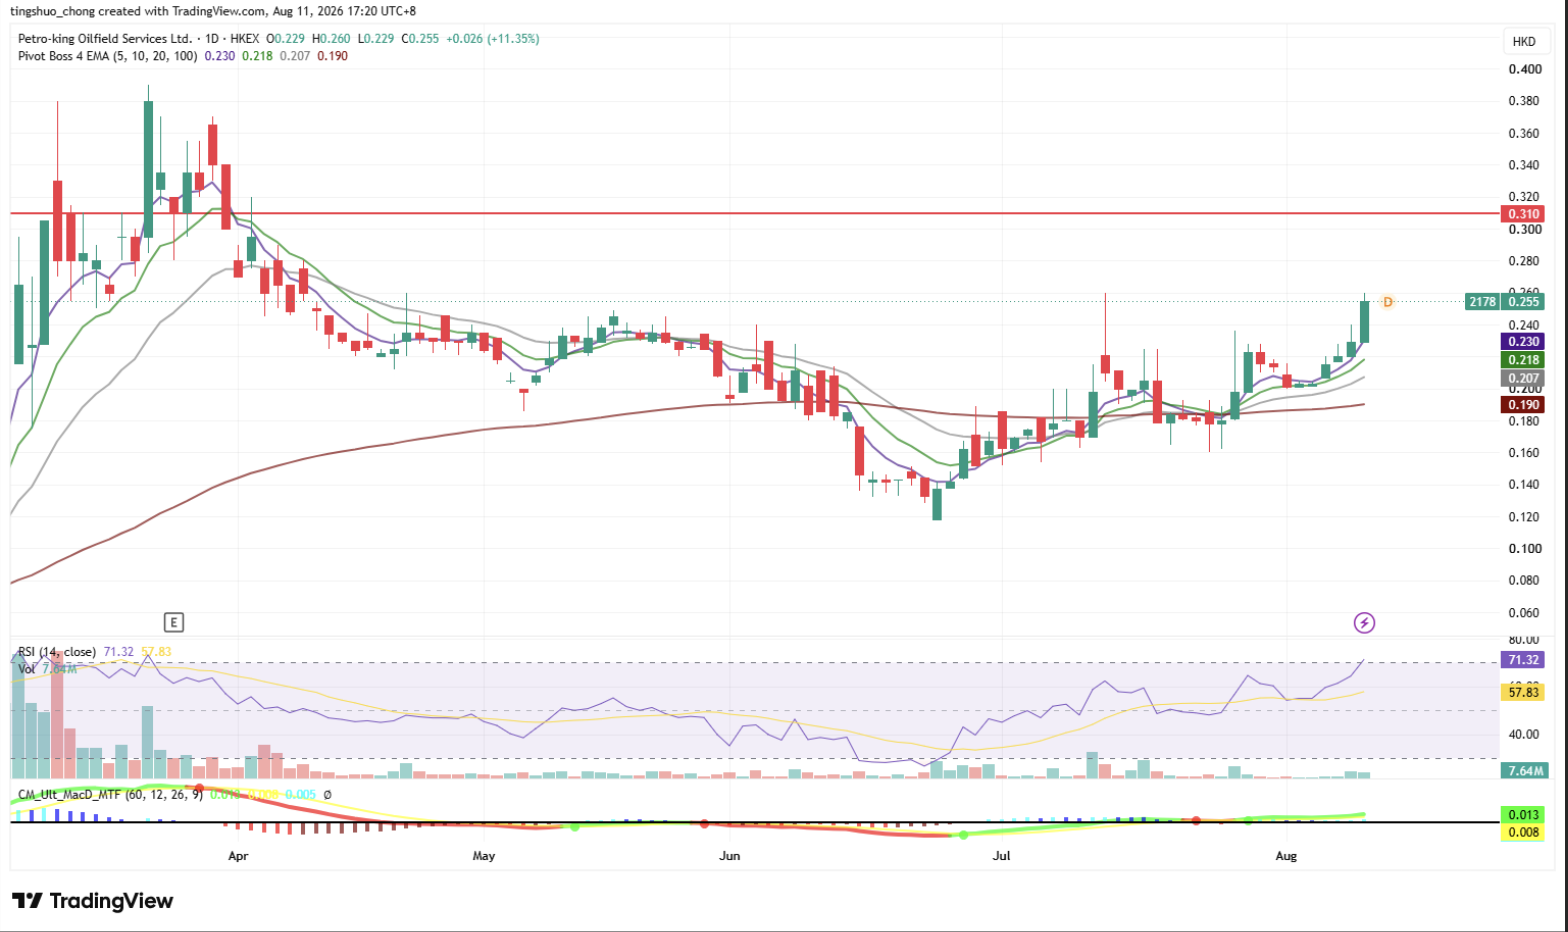Click the 2178 countdown label

pyautogui.click(x=1482, y=302)
